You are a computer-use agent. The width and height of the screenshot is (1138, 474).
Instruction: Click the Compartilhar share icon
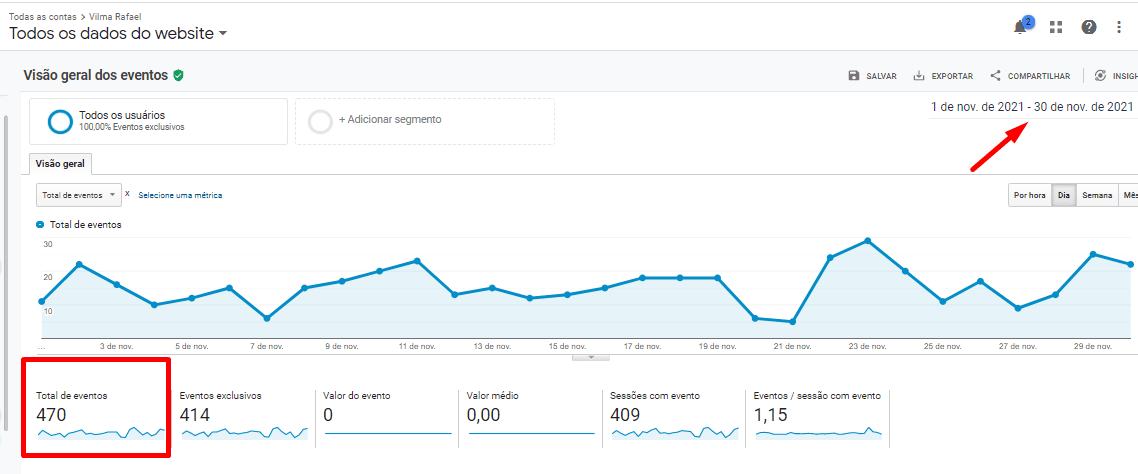click(995, 76)
